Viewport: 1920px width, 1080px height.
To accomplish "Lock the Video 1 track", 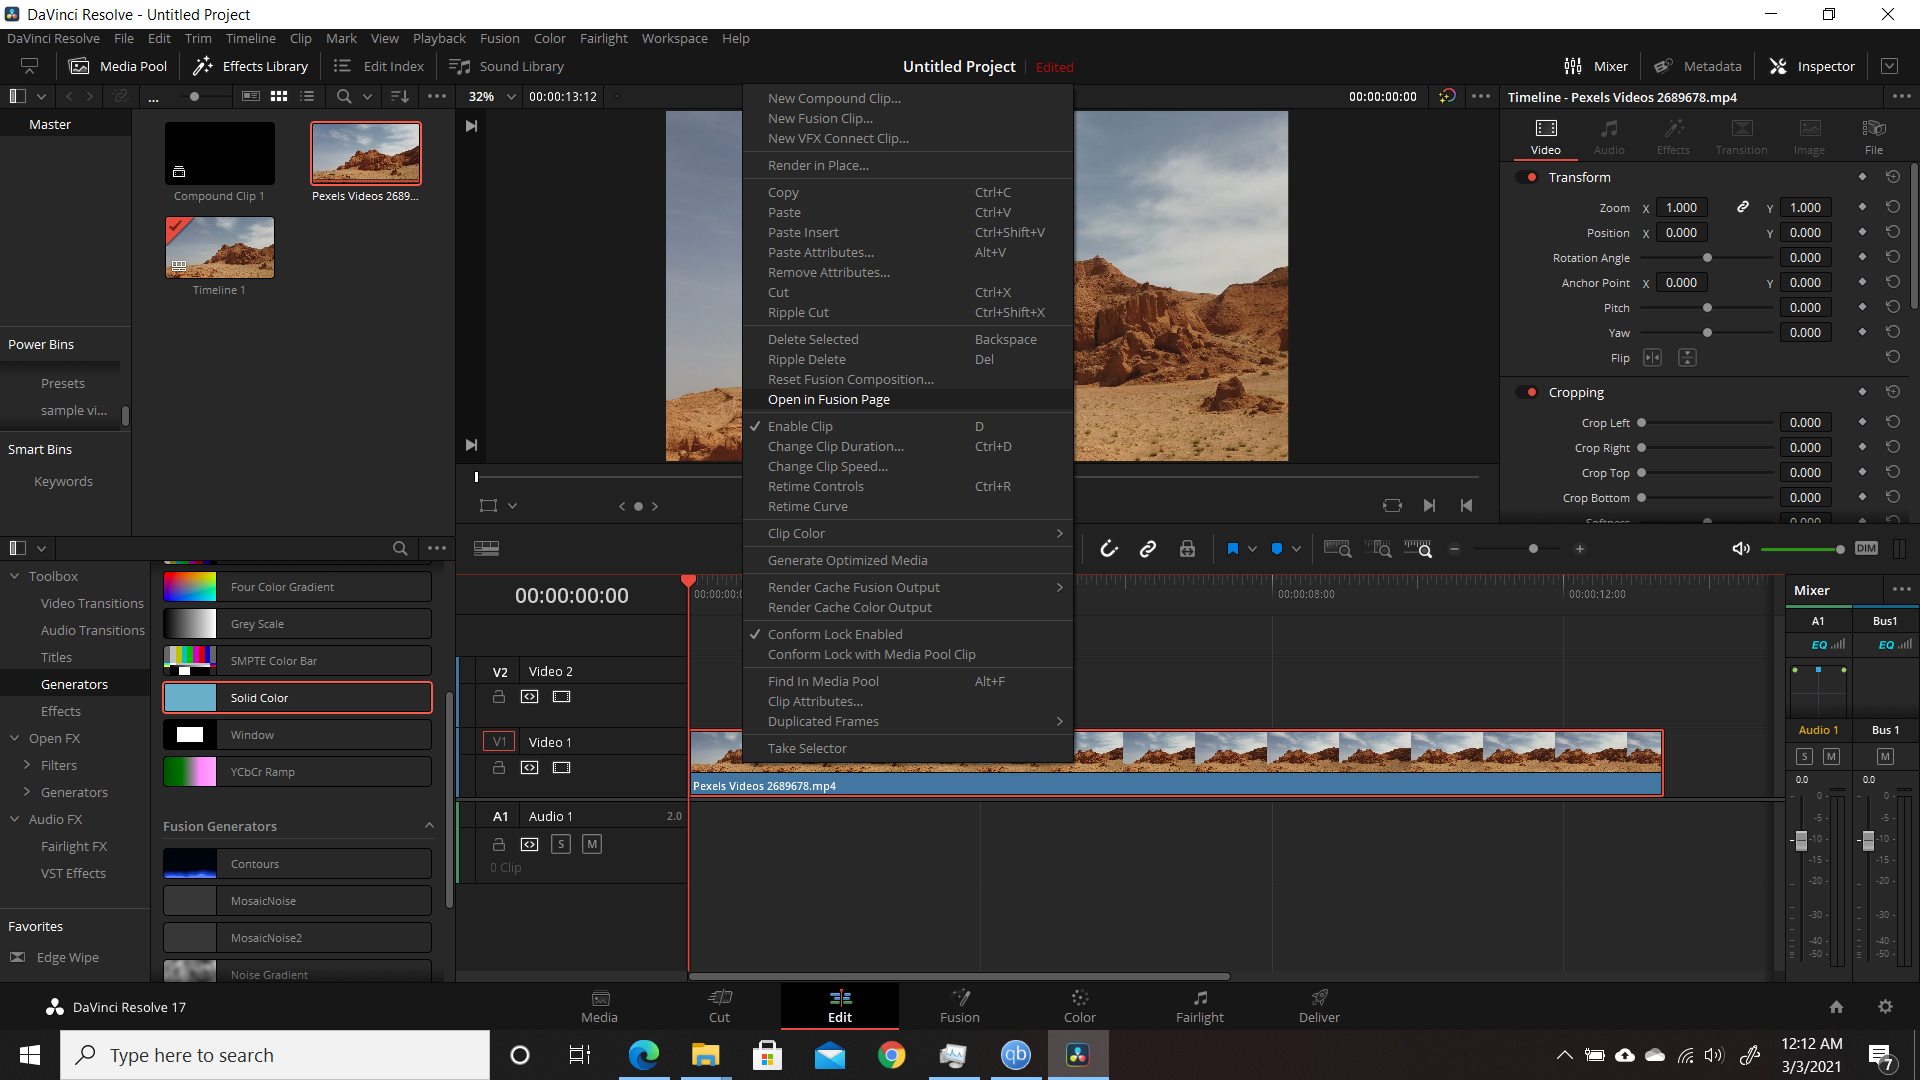I will click(499, 768).
